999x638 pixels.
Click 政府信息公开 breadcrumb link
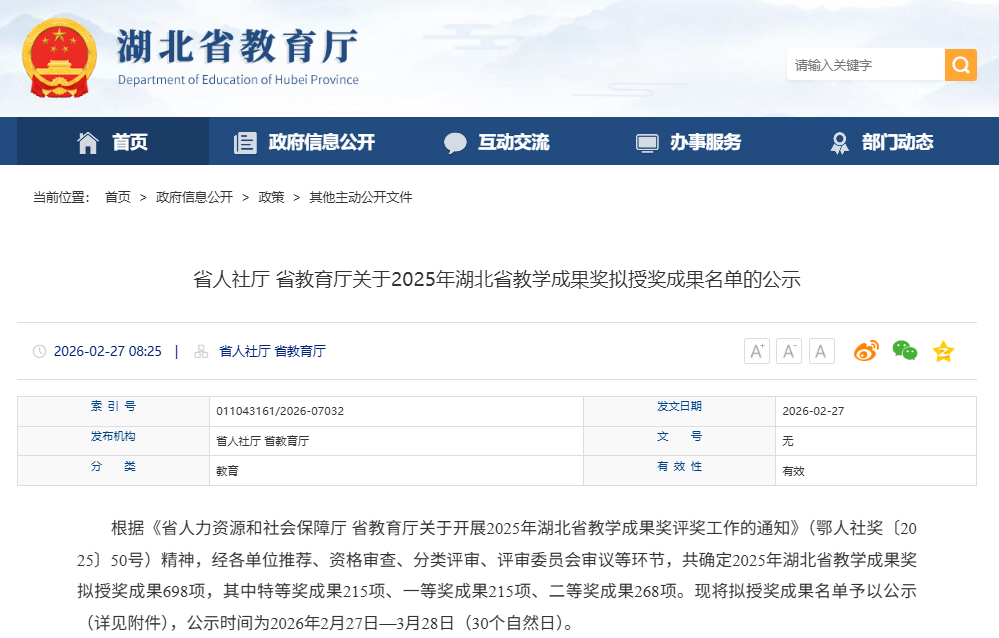click(194, 197)
